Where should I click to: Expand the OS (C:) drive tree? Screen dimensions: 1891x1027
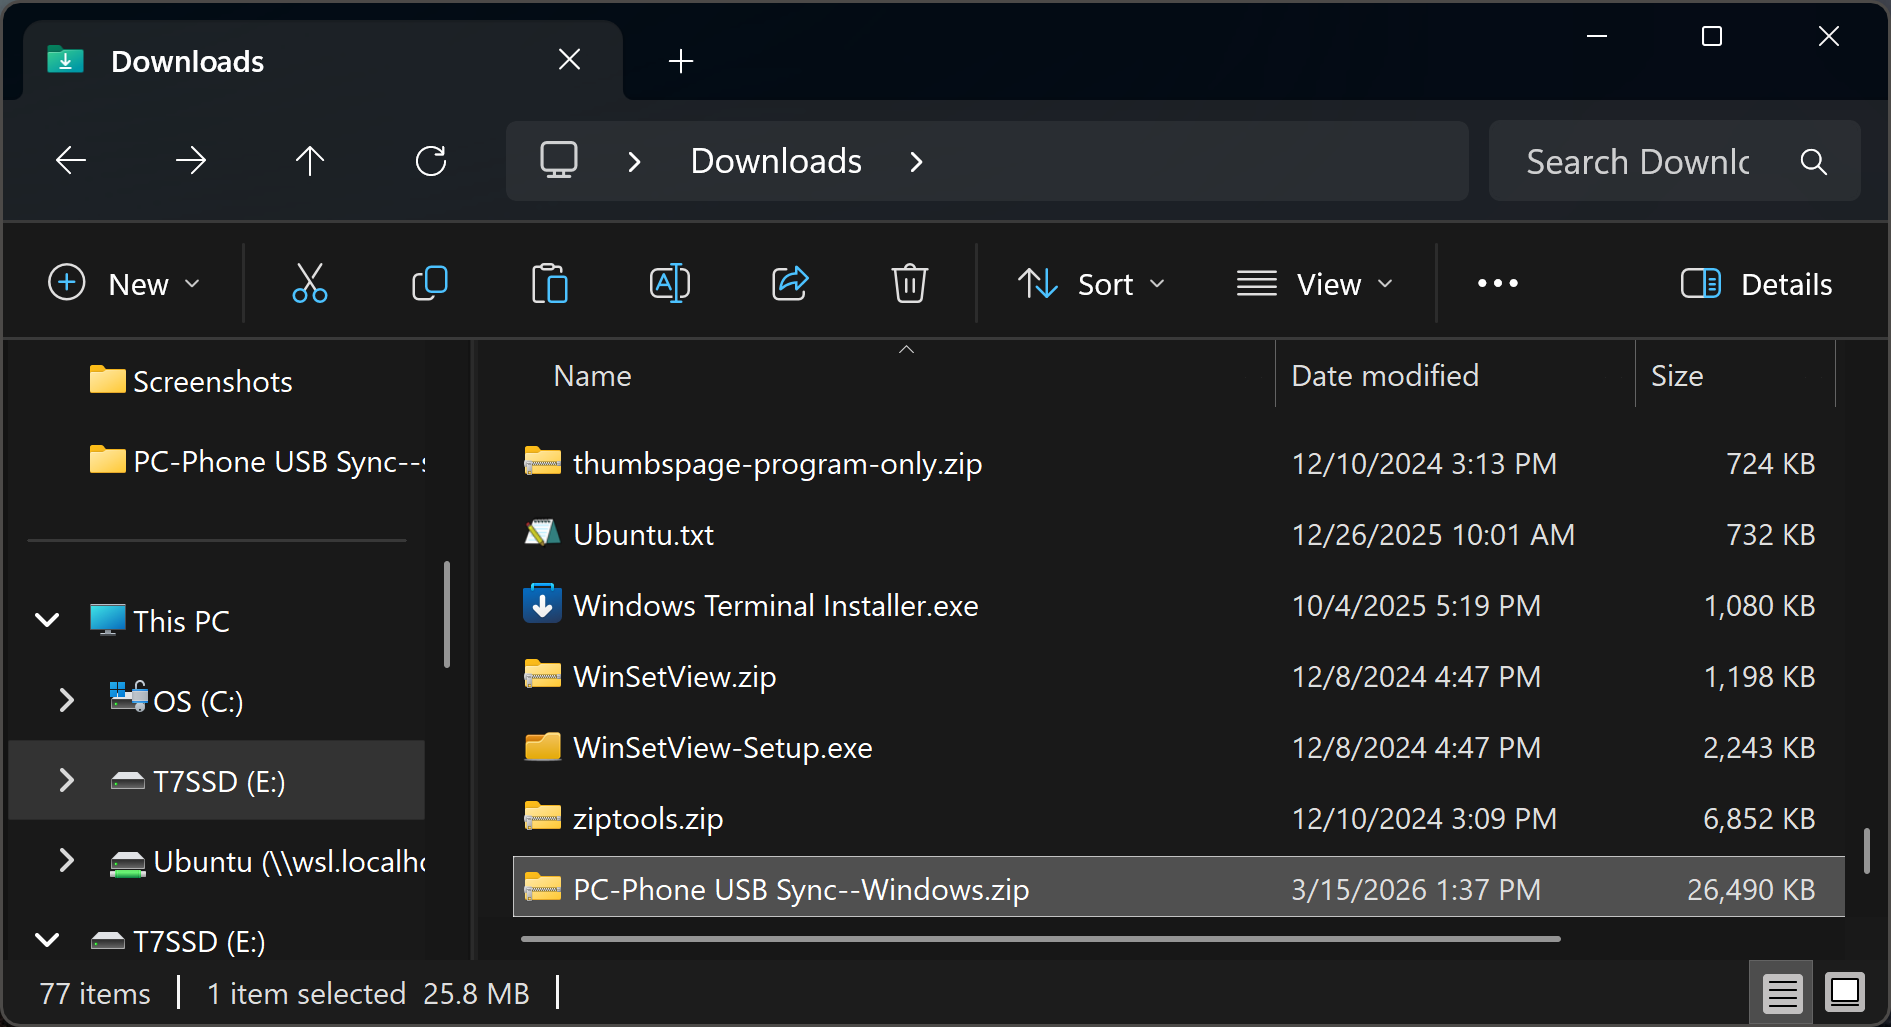(x=67, y=700)
